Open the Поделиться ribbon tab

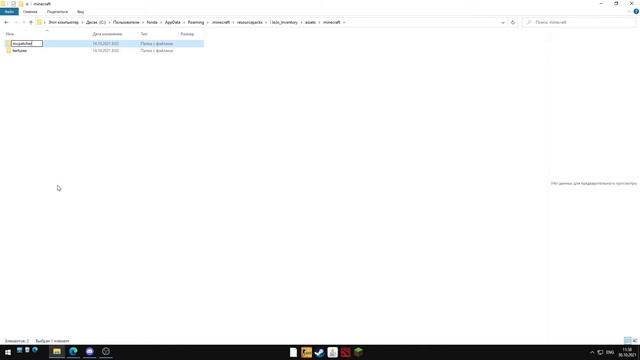point(57,12)
